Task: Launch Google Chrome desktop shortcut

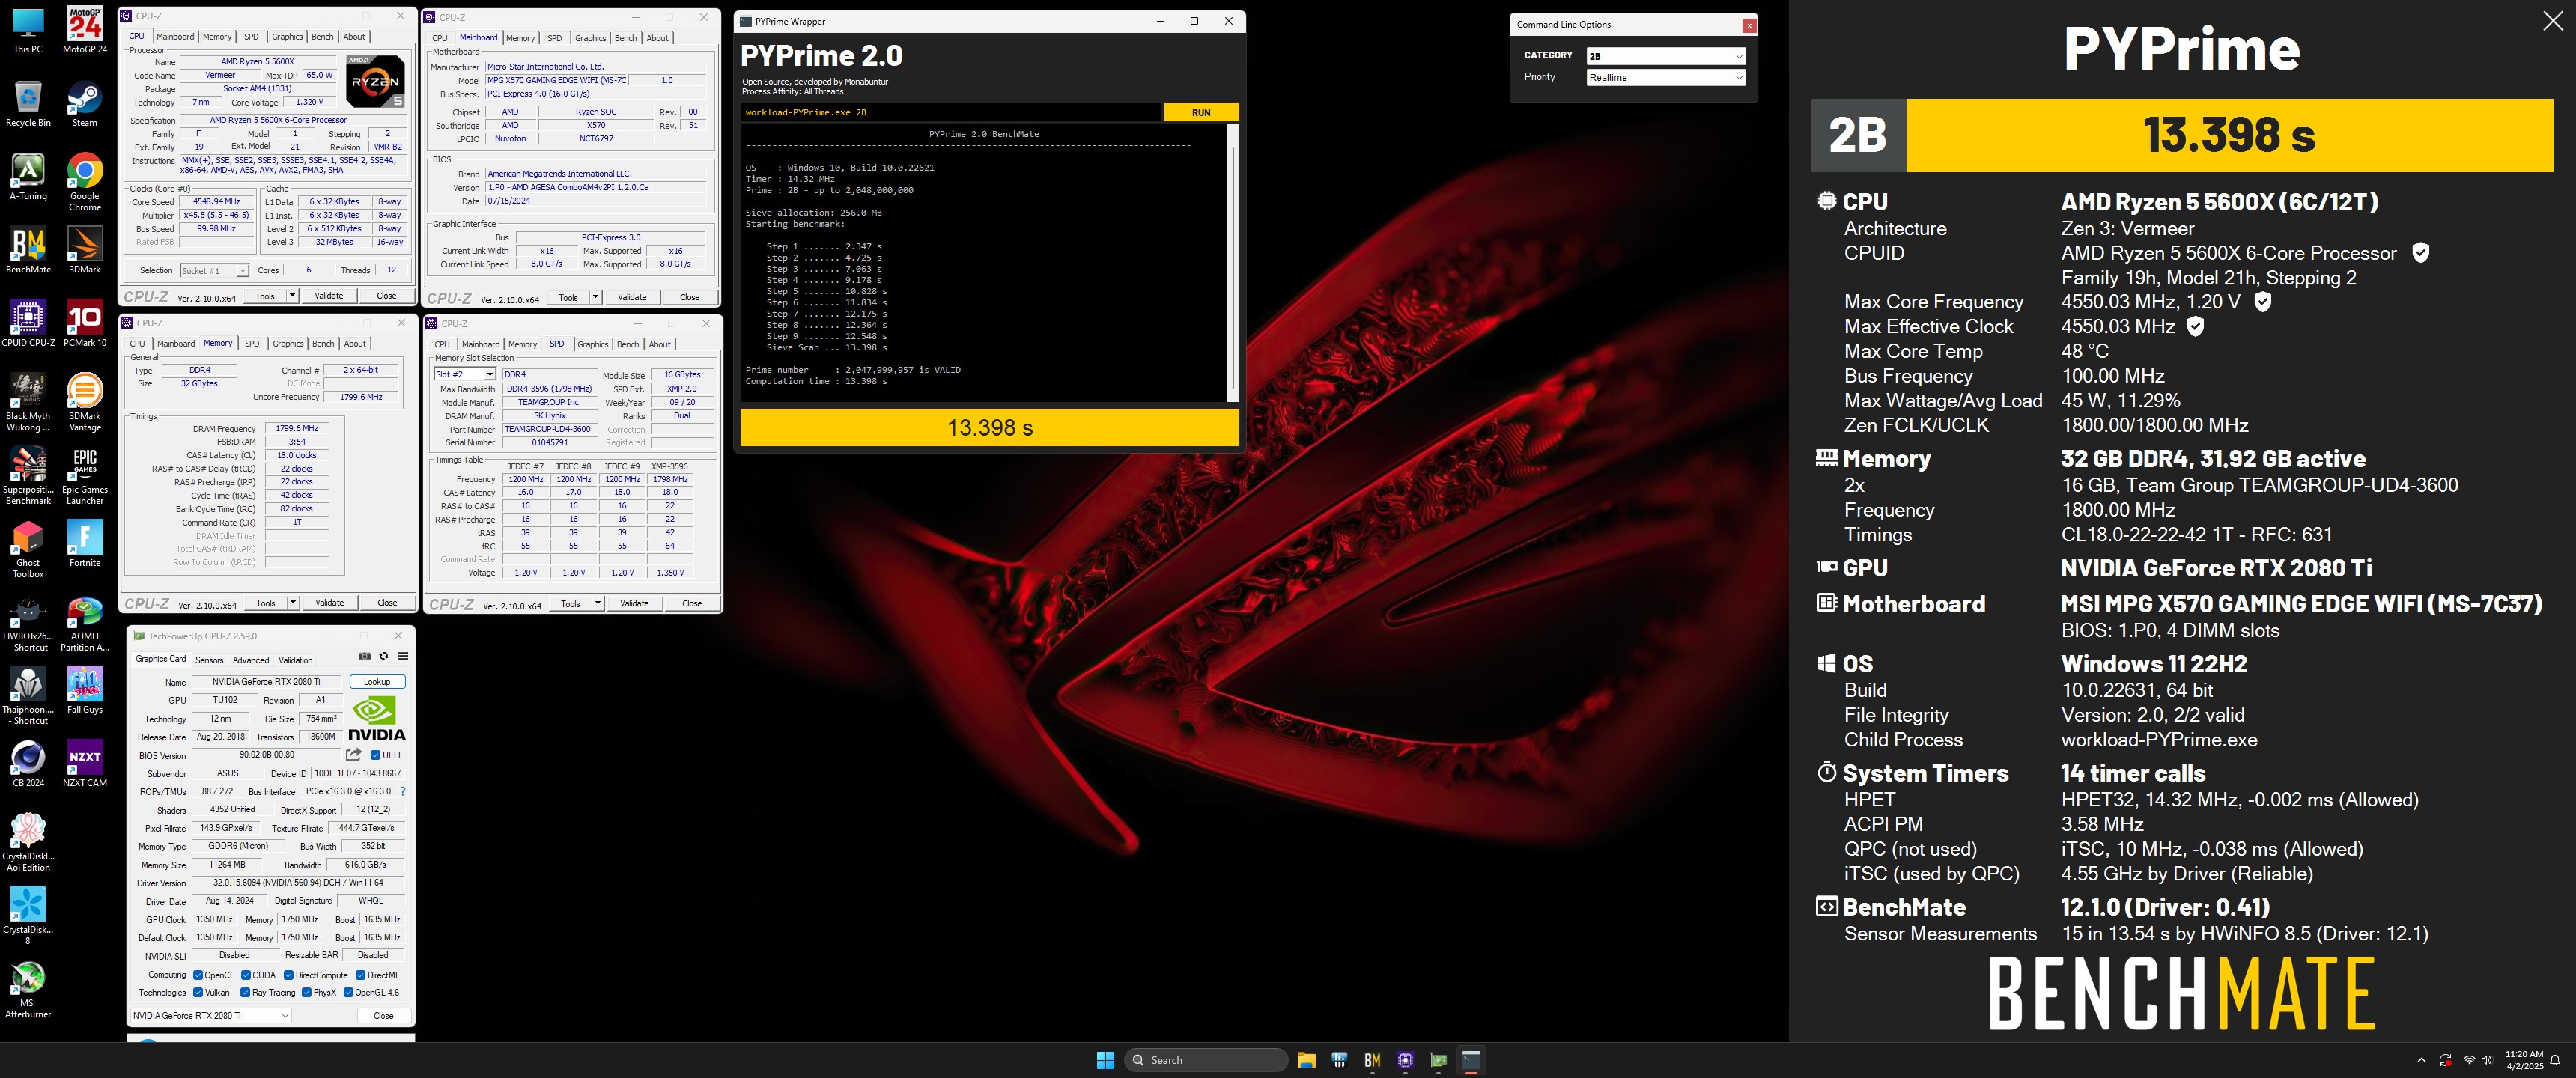Action: coord(85,182)
